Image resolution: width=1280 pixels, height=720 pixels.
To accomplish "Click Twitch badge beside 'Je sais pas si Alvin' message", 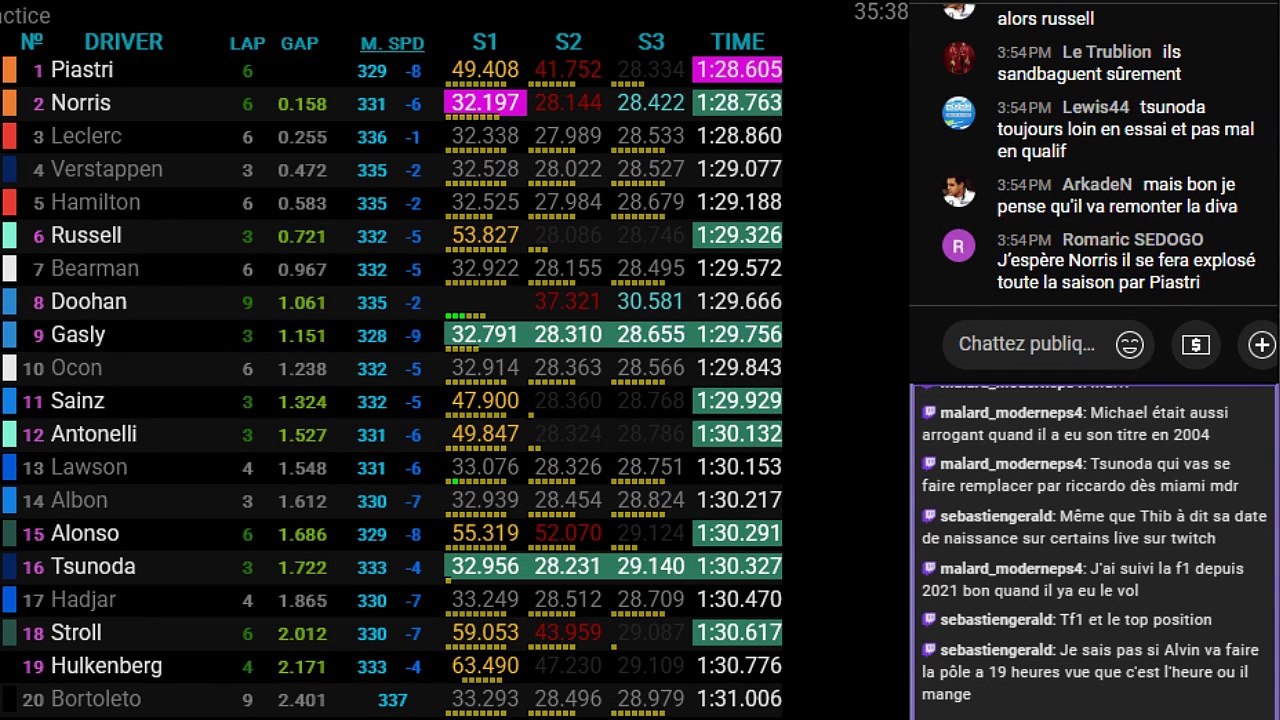I will [929, 650].
